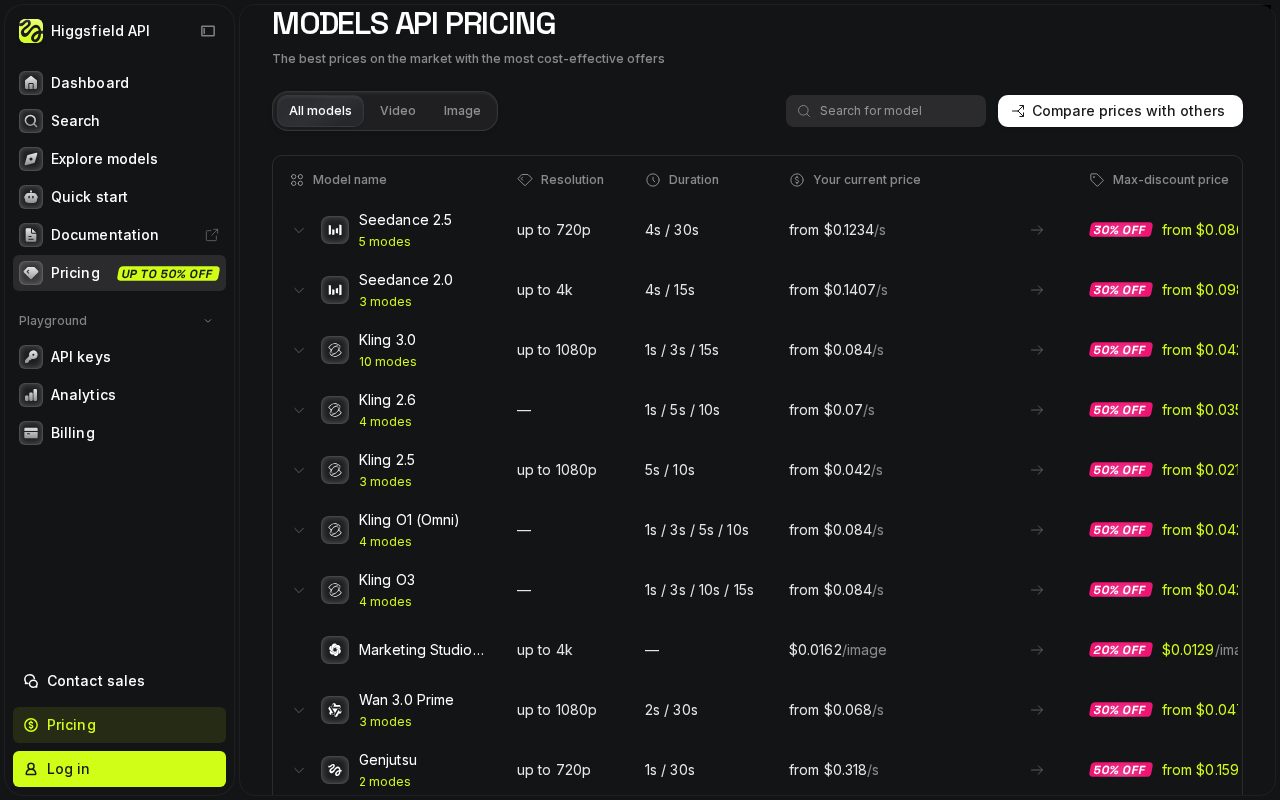Click the bottom Pricing link
1280x800 pixels.
tap(119, 725)
